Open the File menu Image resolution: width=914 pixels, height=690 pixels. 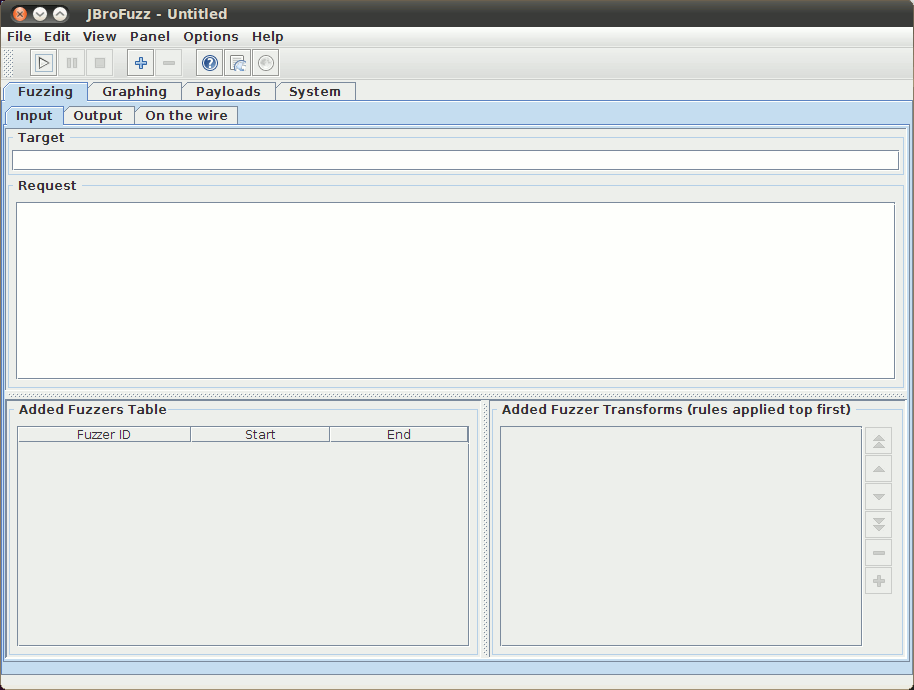click(x=19, y=36)
